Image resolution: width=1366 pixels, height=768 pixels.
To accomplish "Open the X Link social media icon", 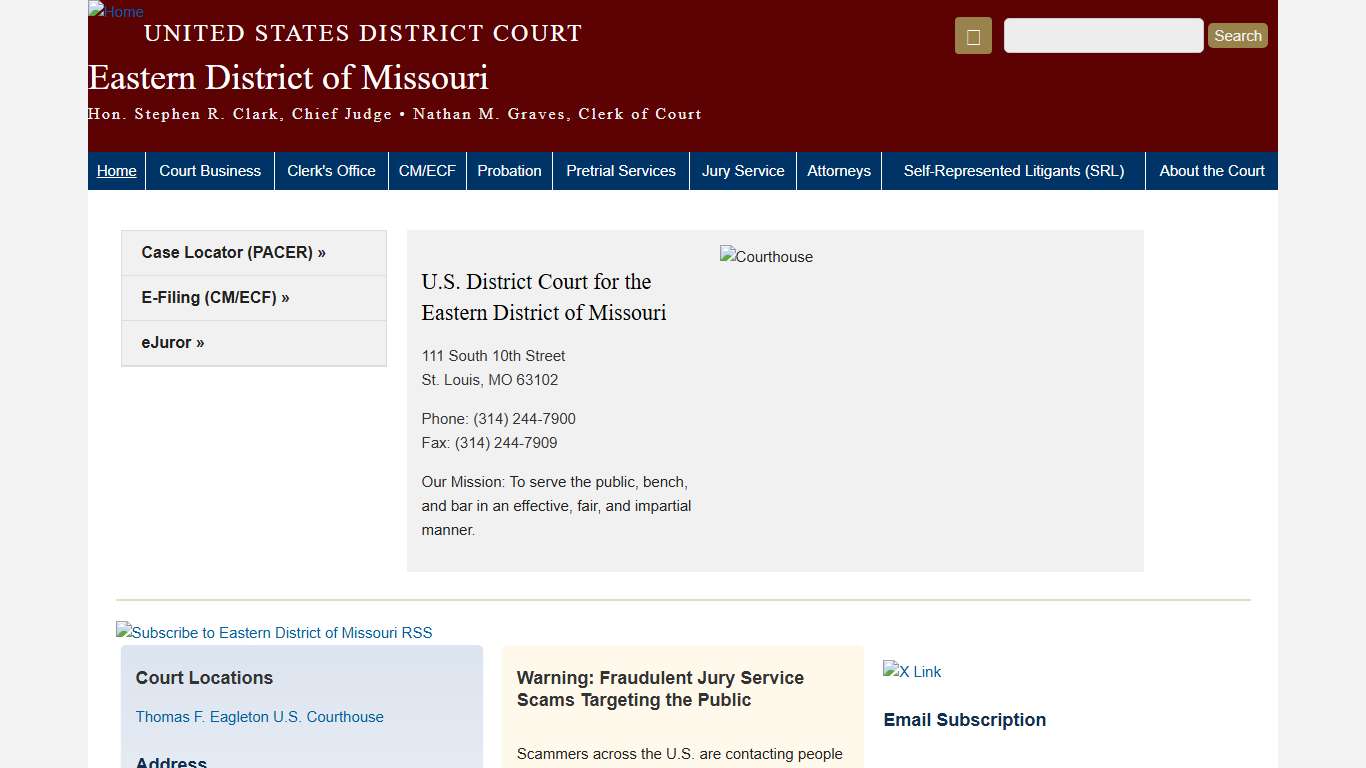I will (911, 671).
